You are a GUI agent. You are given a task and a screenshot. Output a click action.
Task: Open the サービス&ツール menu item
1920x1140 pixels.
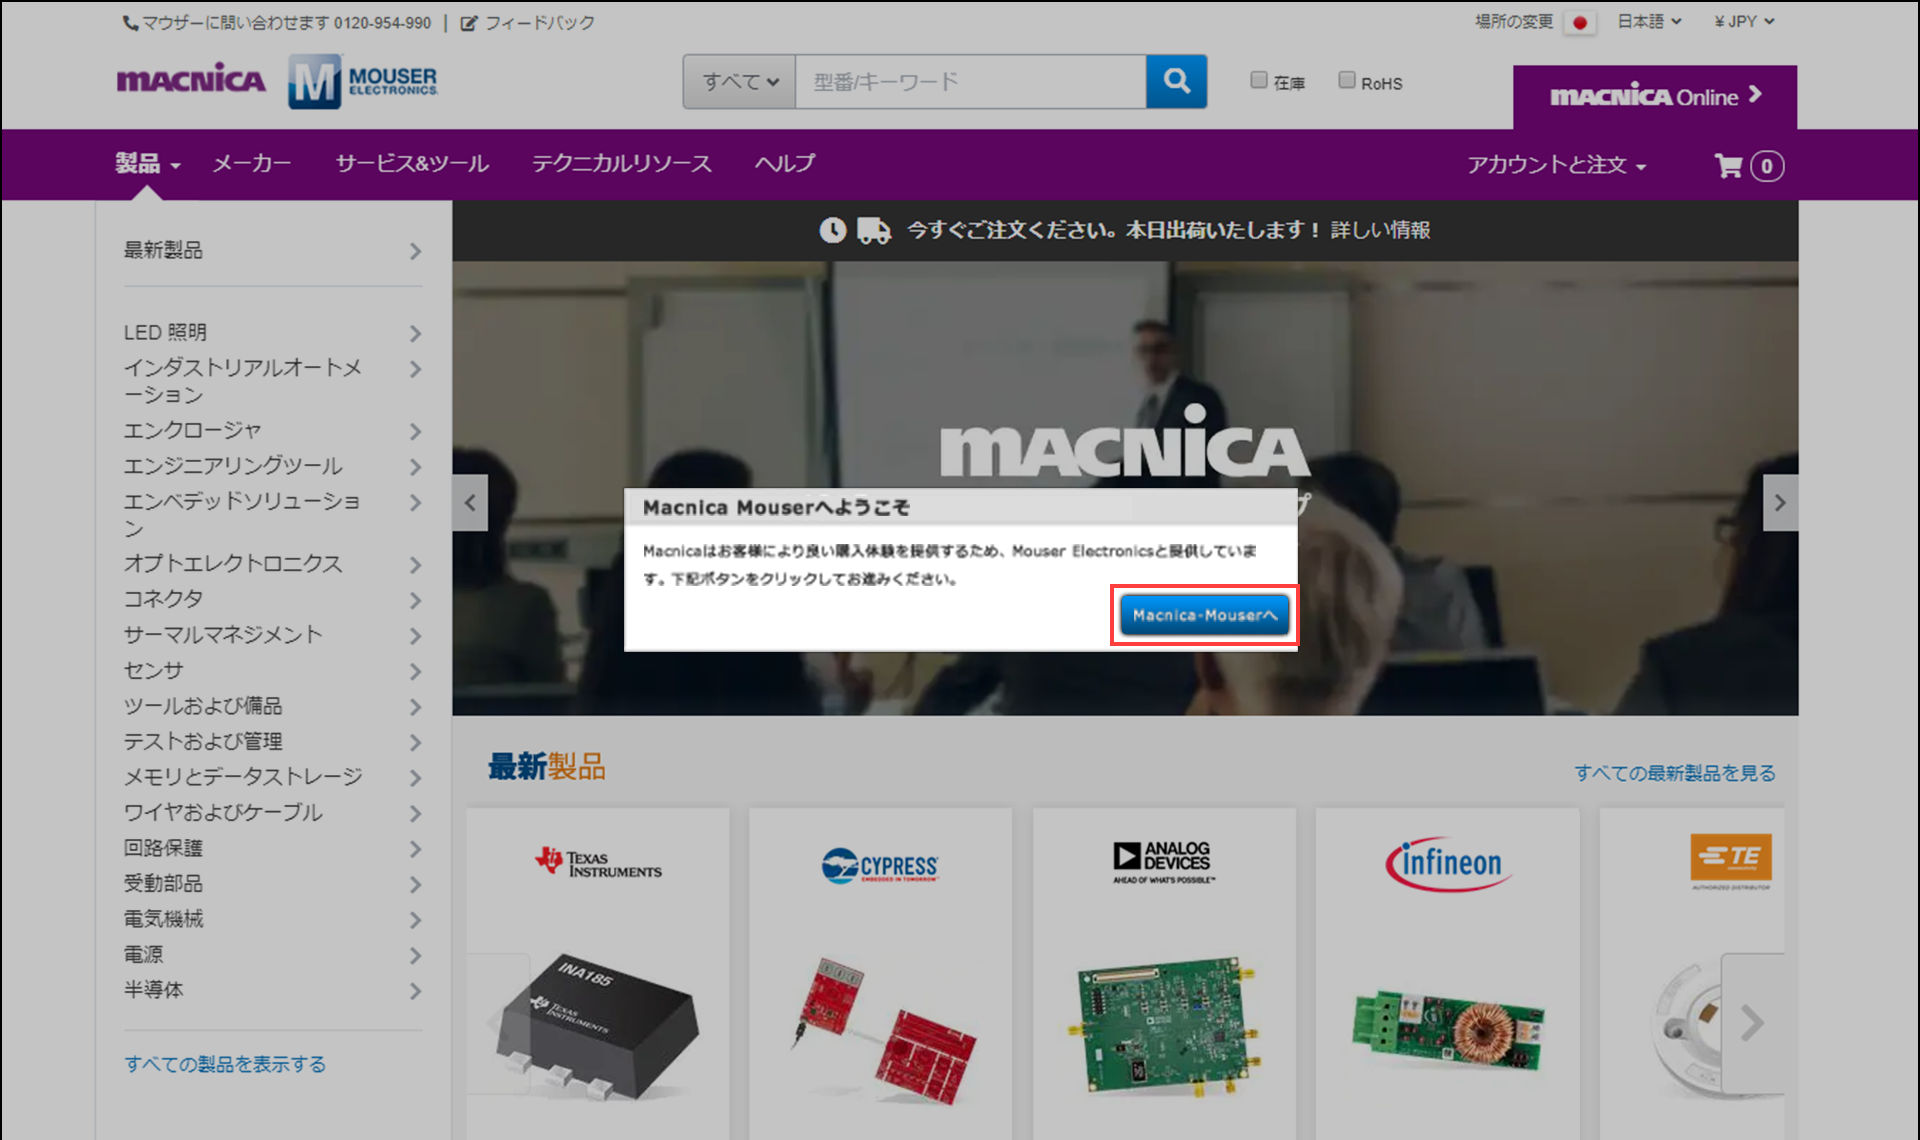[x=412, y=164]
